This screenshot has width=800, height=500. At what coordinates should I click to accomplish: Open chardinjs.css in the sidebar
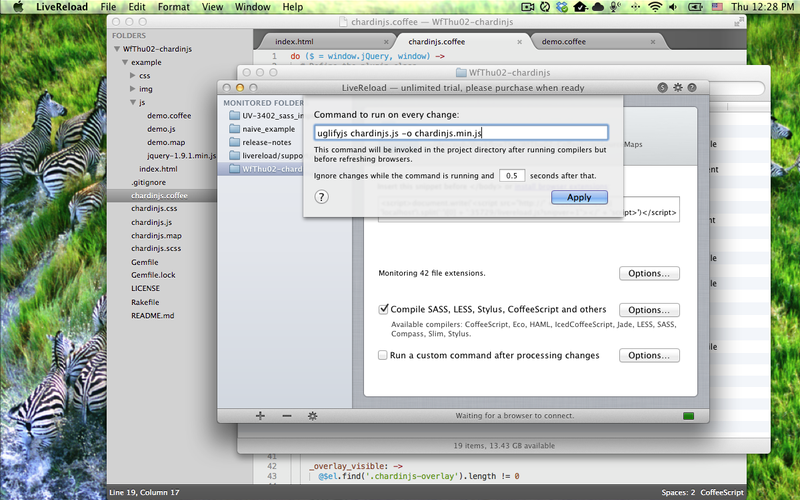pyautogui.click(x=154, y=208)
